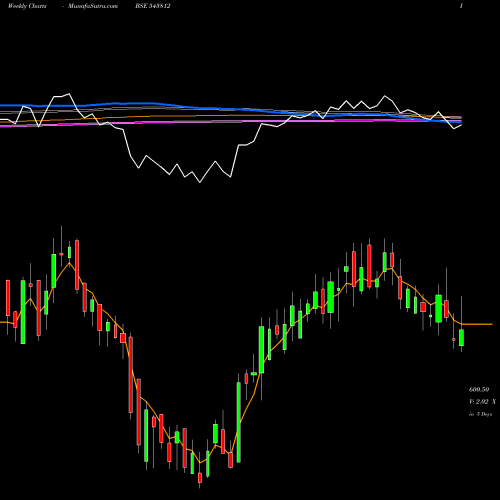Click the lowest trough of the white indicator line
This screenshot has width=500, height=500.
[x=200, y=182]
